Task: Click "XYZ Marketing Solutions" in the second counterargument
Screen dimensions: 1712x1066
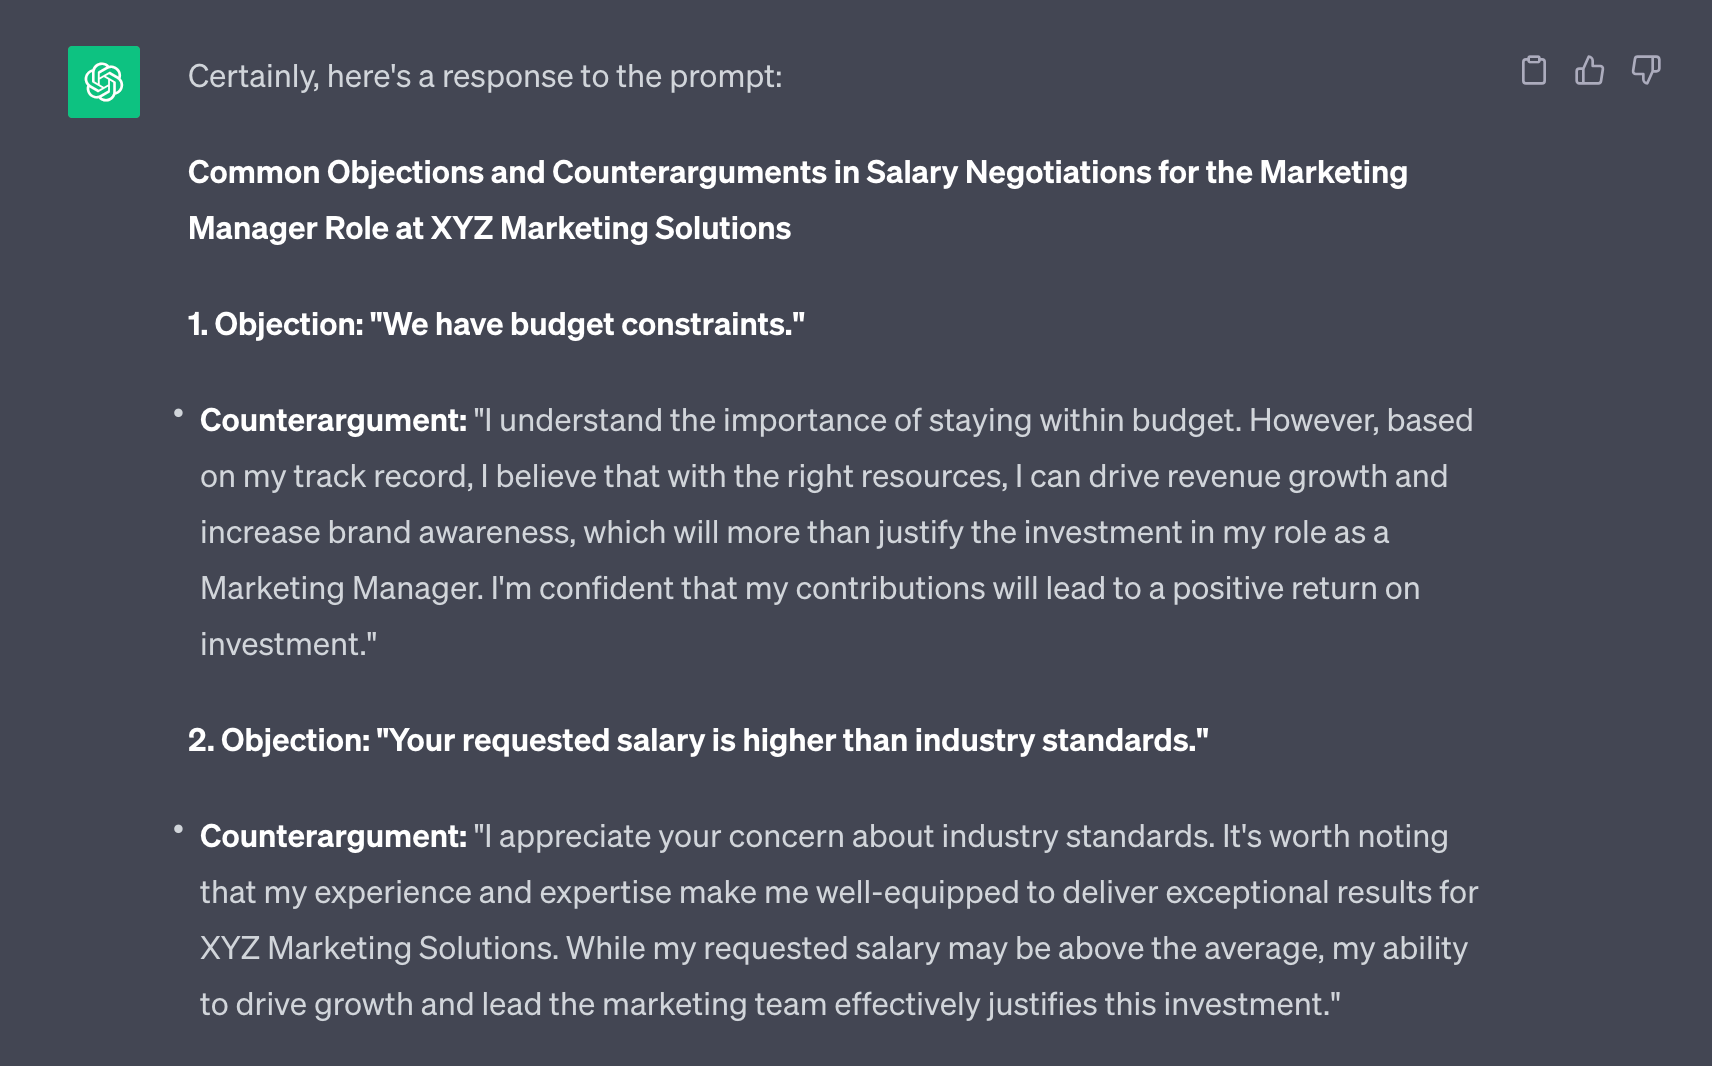Action: tap(379, 949)
